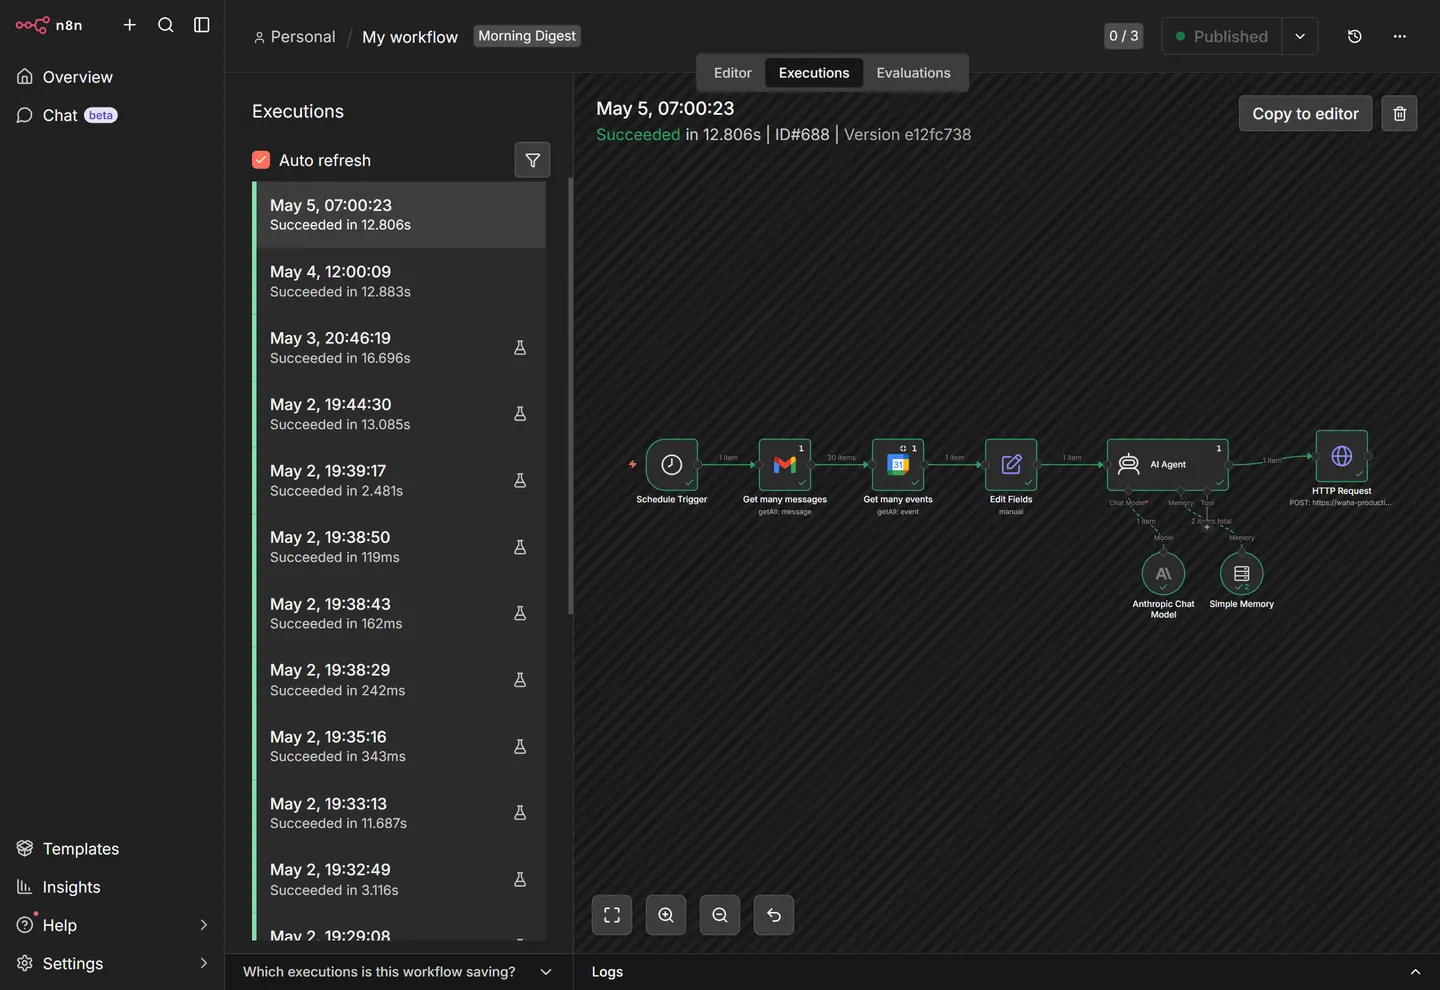1440x990 pixels.
Task: Click the executions list scrollbar
Action: point(571,396)
